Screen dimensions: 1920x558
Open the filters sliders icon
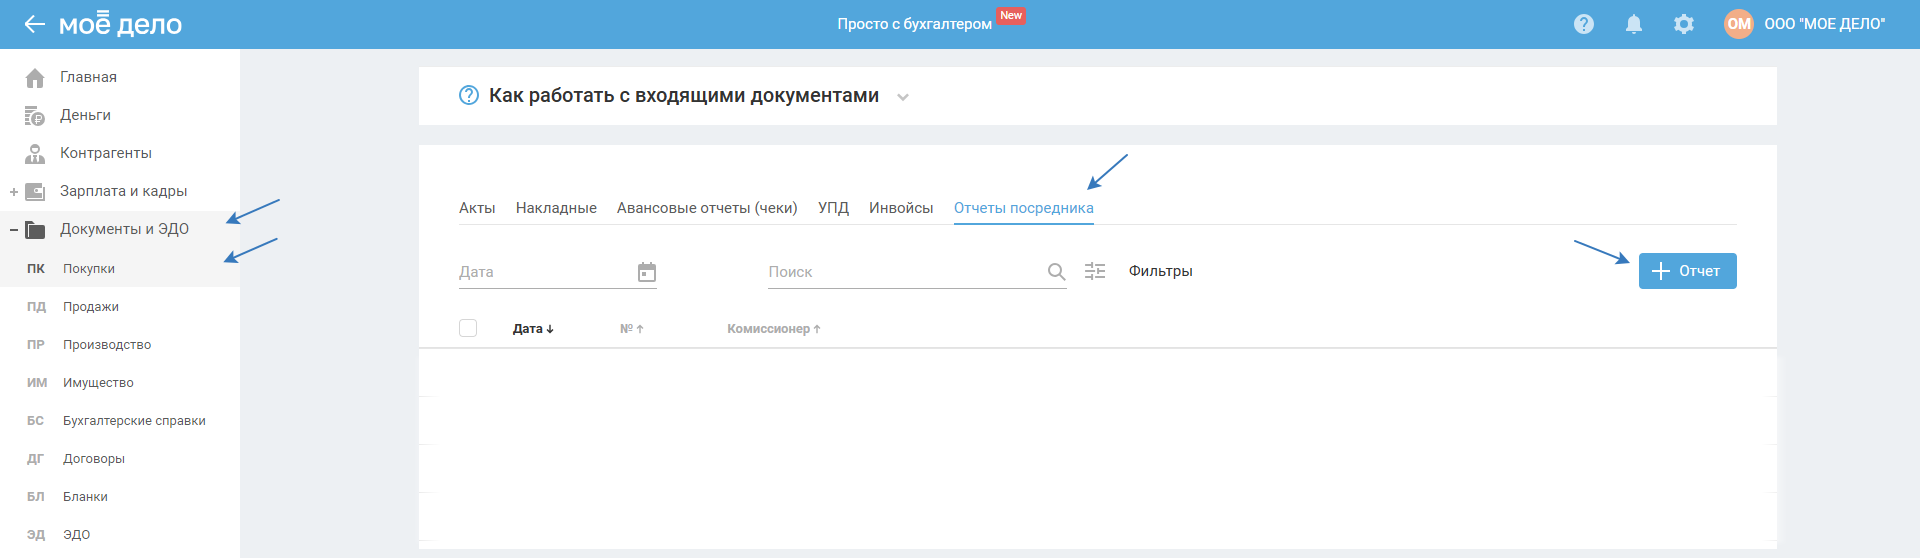[1095, 271]
